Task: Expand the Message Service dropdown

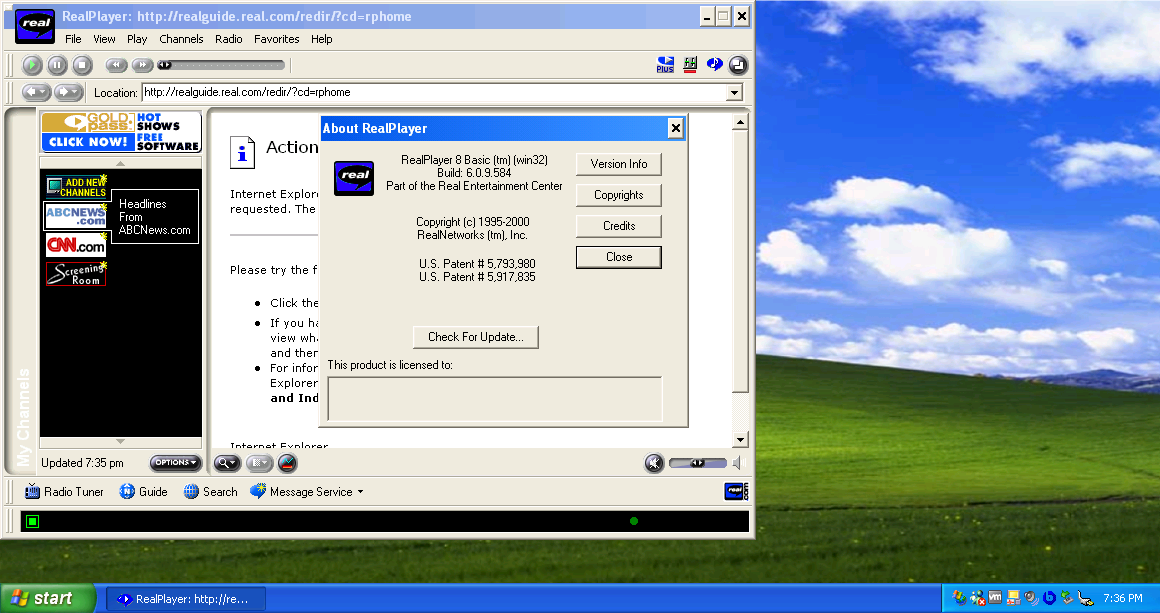Action: coord(360,492)
